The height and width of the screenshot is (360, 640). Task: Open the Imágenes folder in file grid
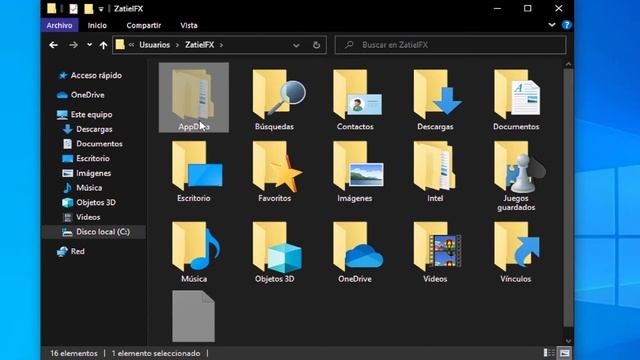[x=358, y=166]
